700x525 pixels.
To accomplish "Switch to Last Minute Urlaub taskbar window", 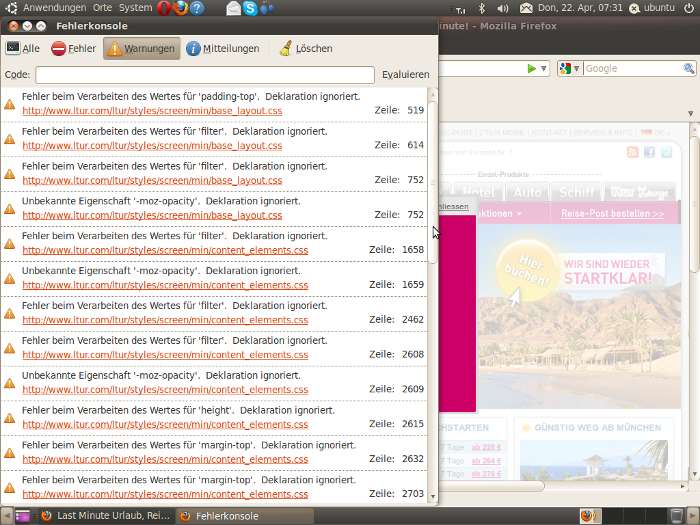I will click(105, 516).
